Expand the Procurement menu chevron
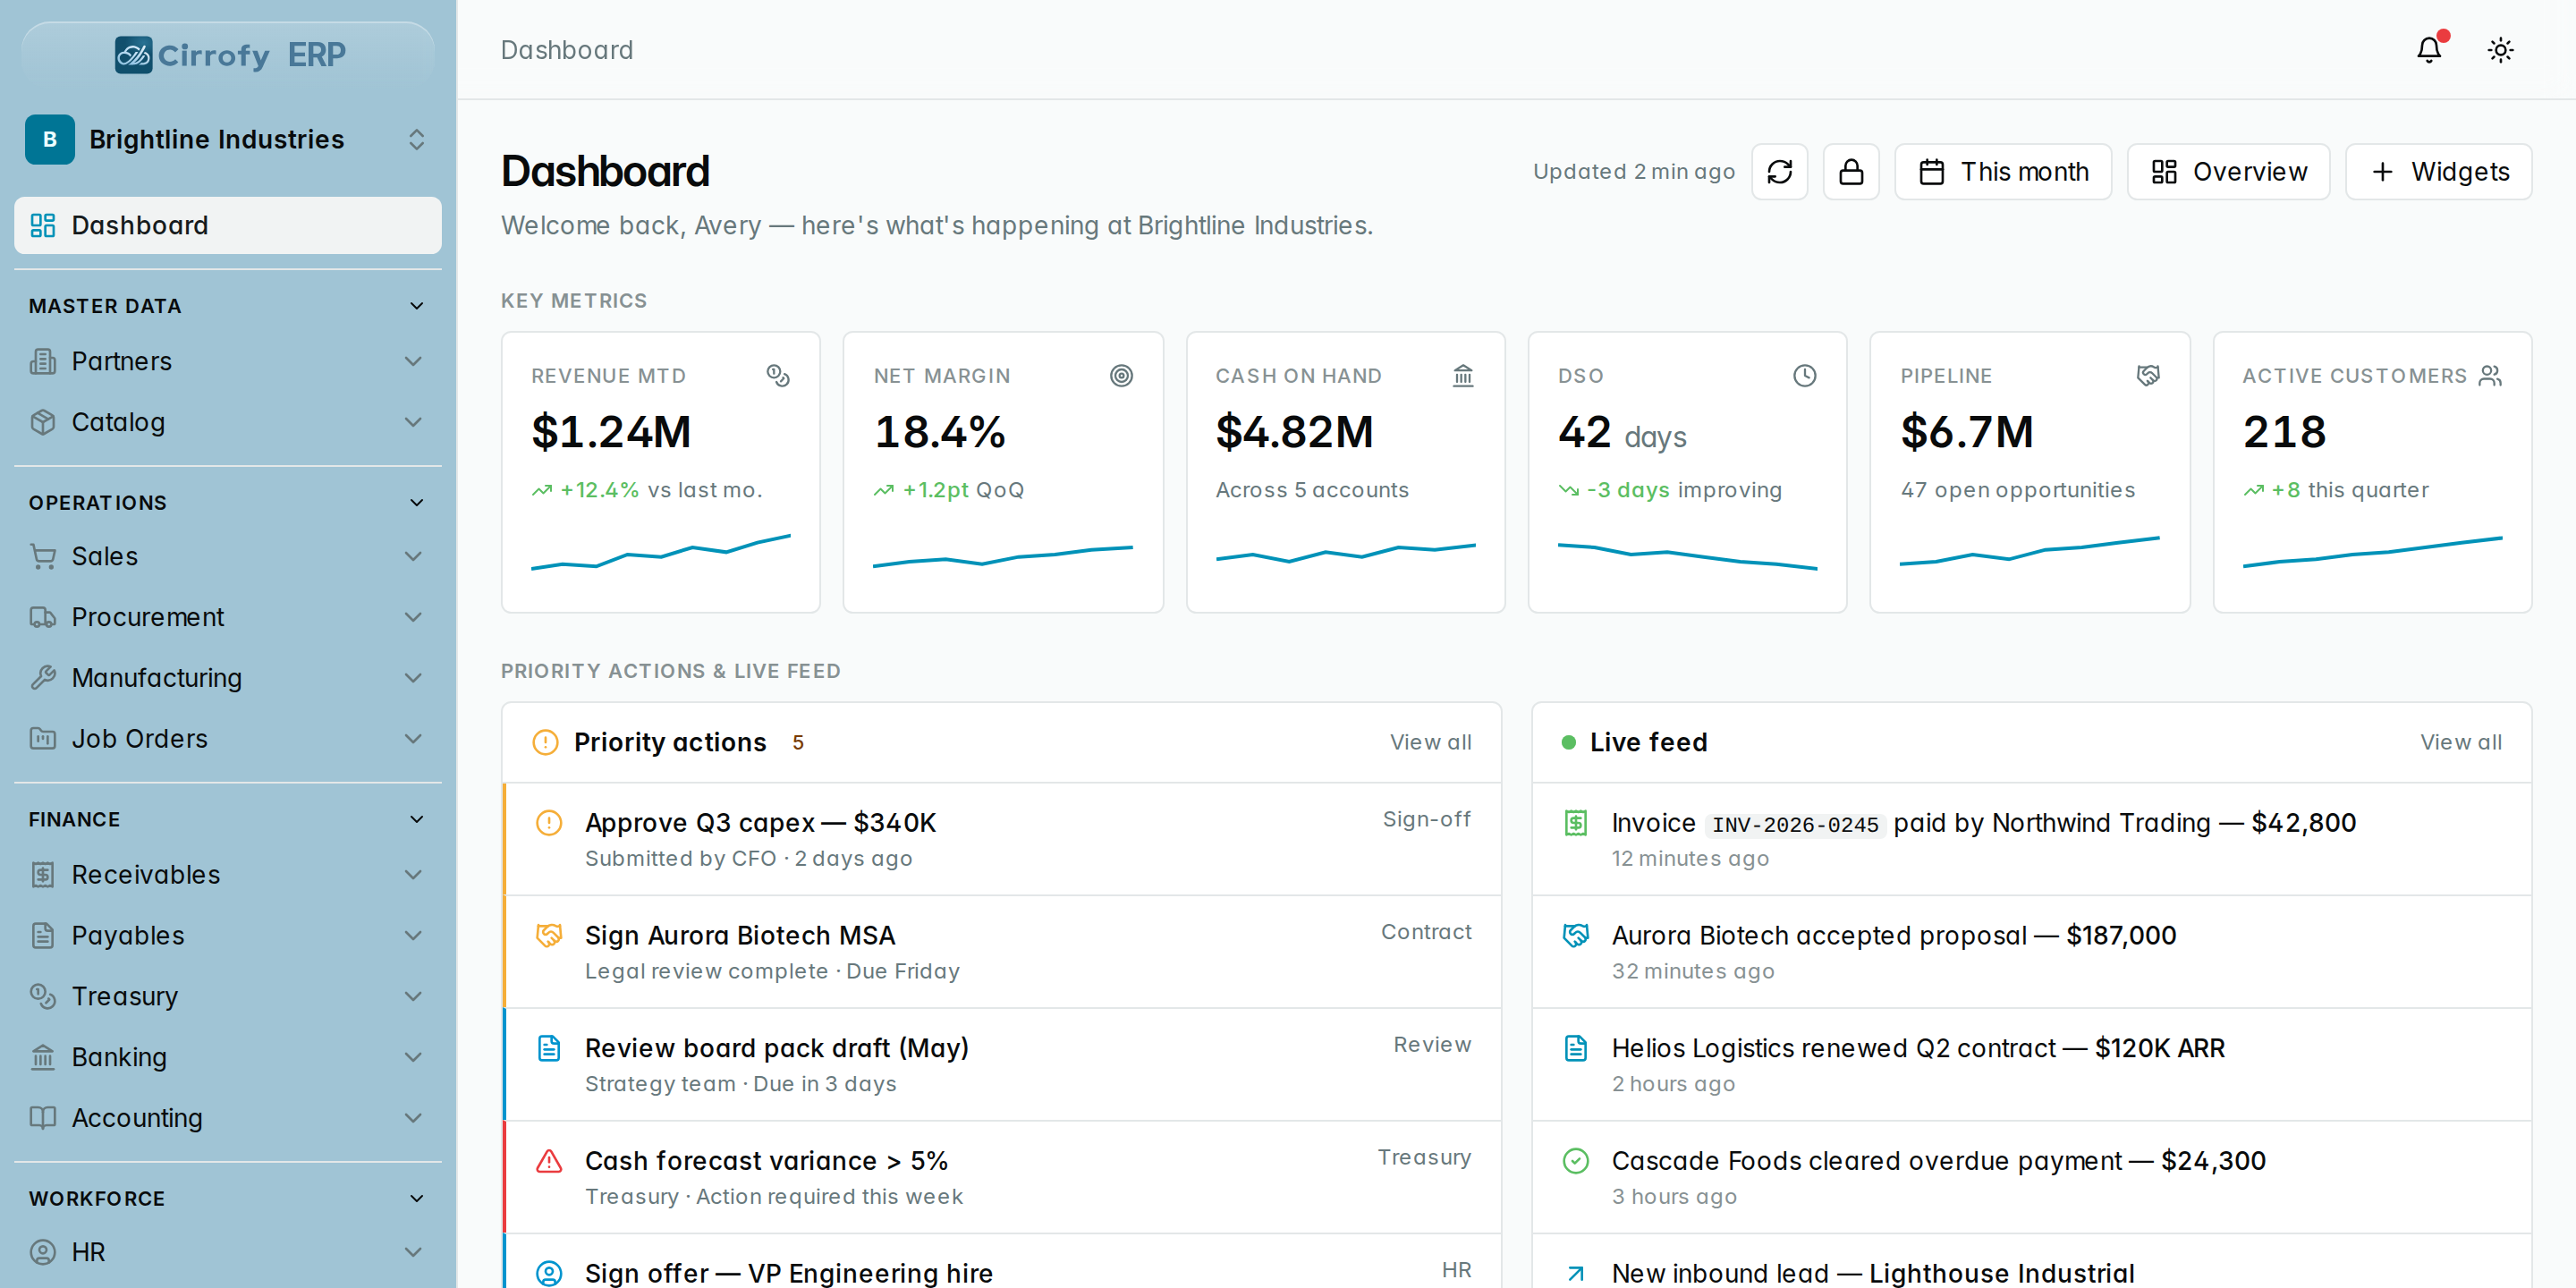Screen dimensions: 2576x1288 coord(414,617)
